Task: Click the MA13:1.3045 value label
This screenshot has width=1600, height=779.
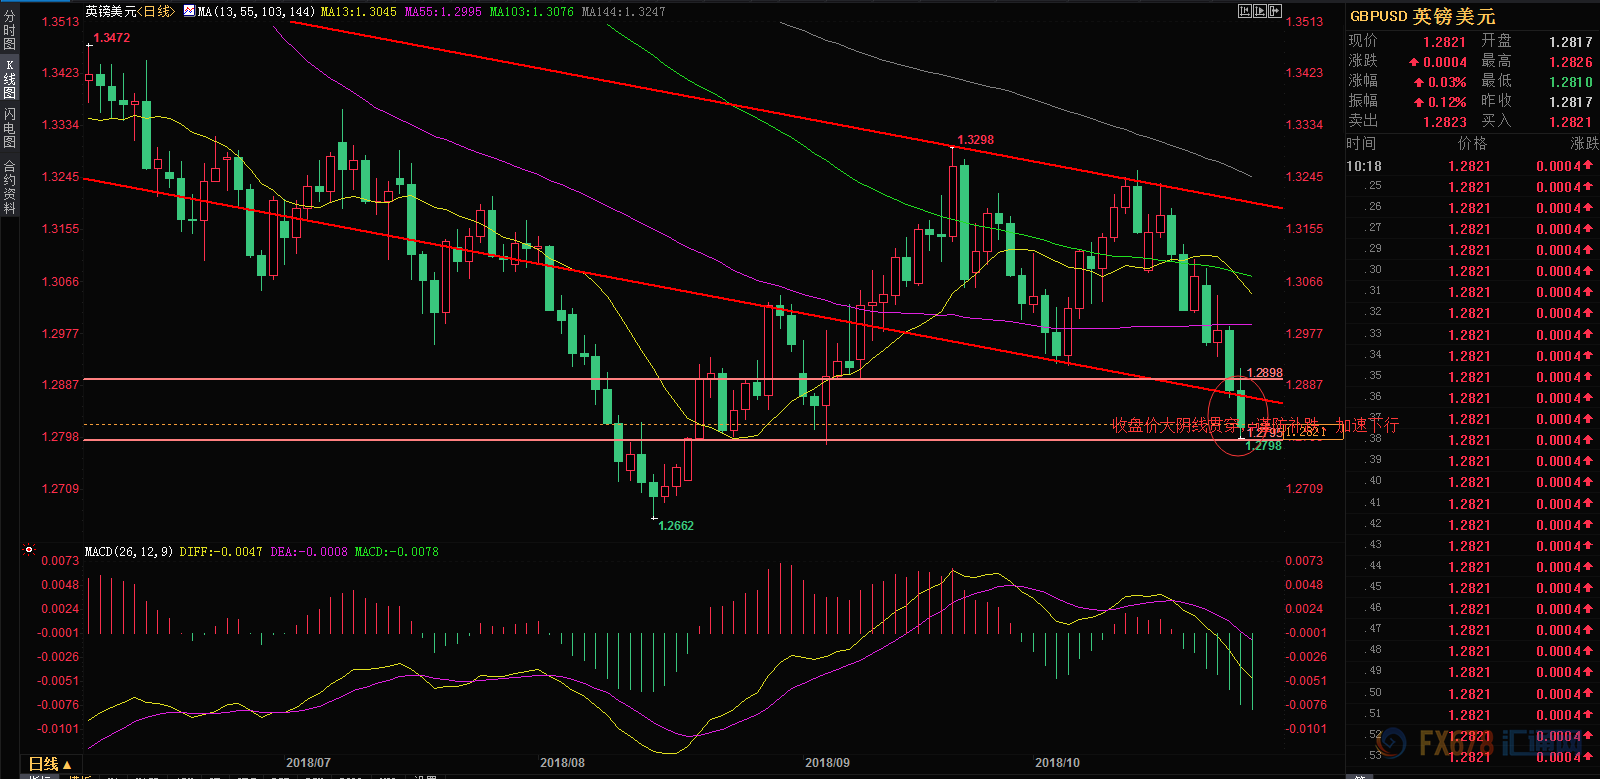Action: (x=358, y=11)
